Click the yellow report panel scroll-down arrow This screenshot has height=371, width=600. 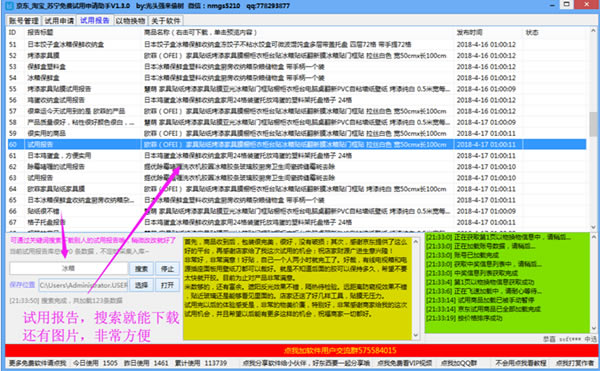click(416, 335)
